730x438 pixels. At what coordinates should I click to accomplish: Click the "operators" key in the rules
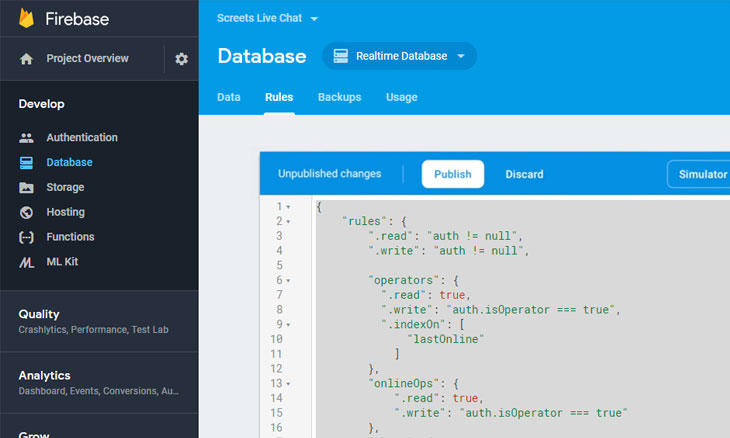pyautogui.click(x=404, y=280)
